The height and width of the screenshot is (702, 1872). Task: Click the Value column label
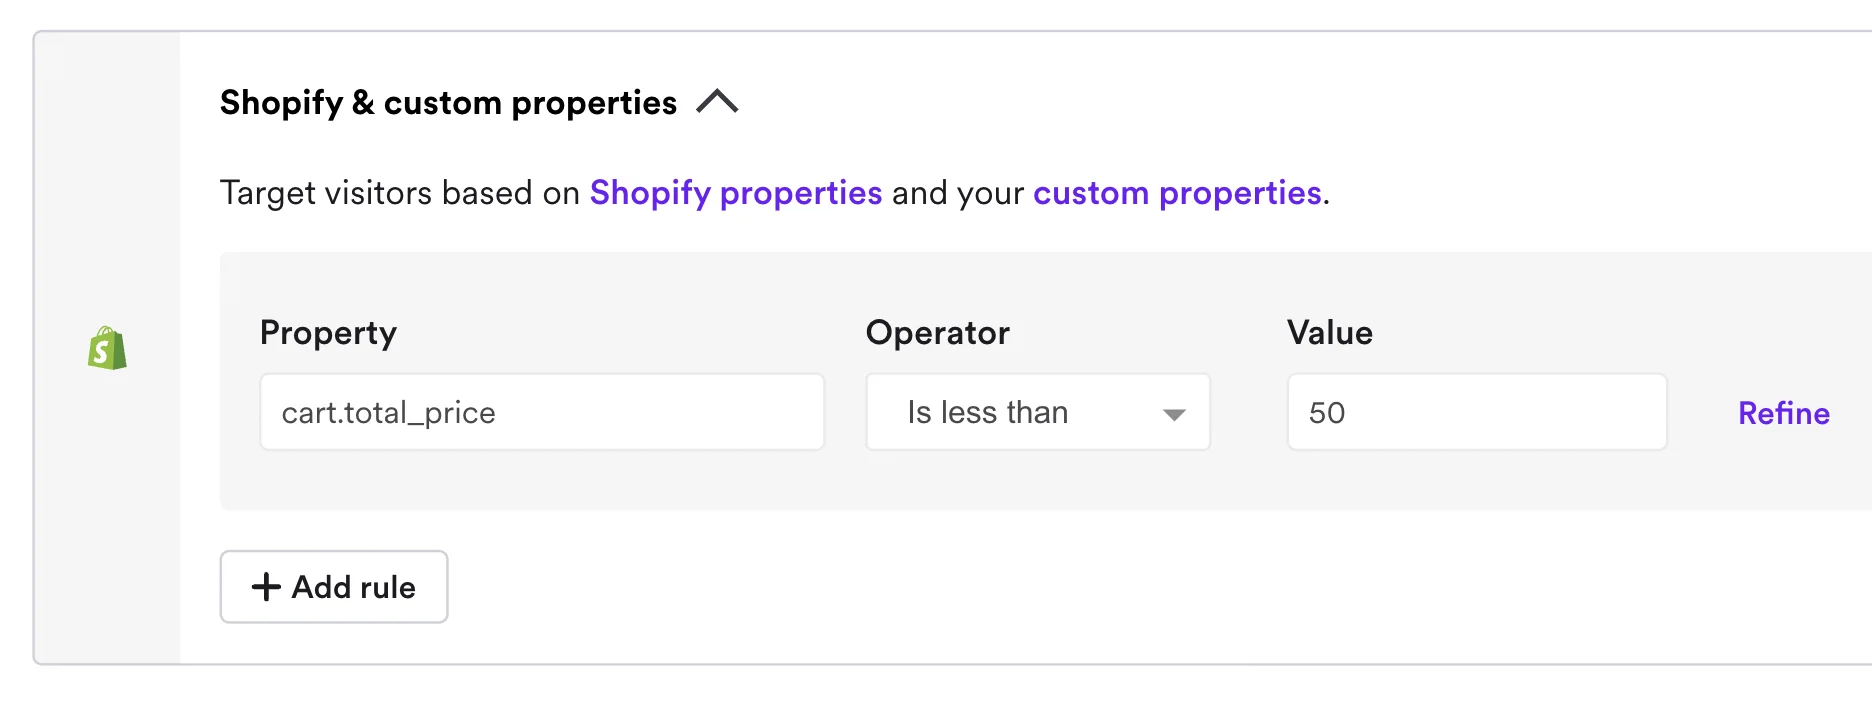coord(1329,333)
